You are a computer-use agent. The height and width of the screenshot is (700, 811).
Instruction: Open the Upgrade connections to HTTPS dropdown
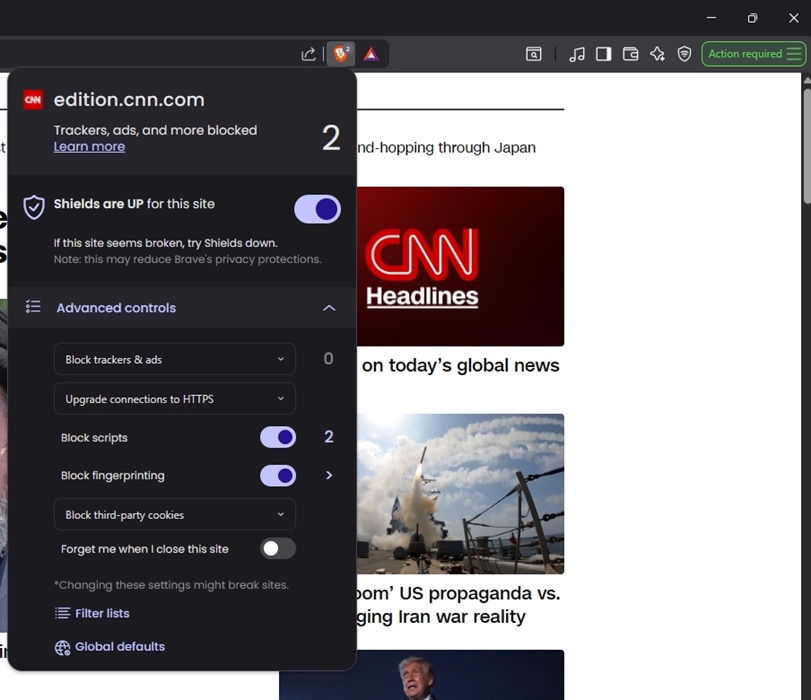pos(174,399)
